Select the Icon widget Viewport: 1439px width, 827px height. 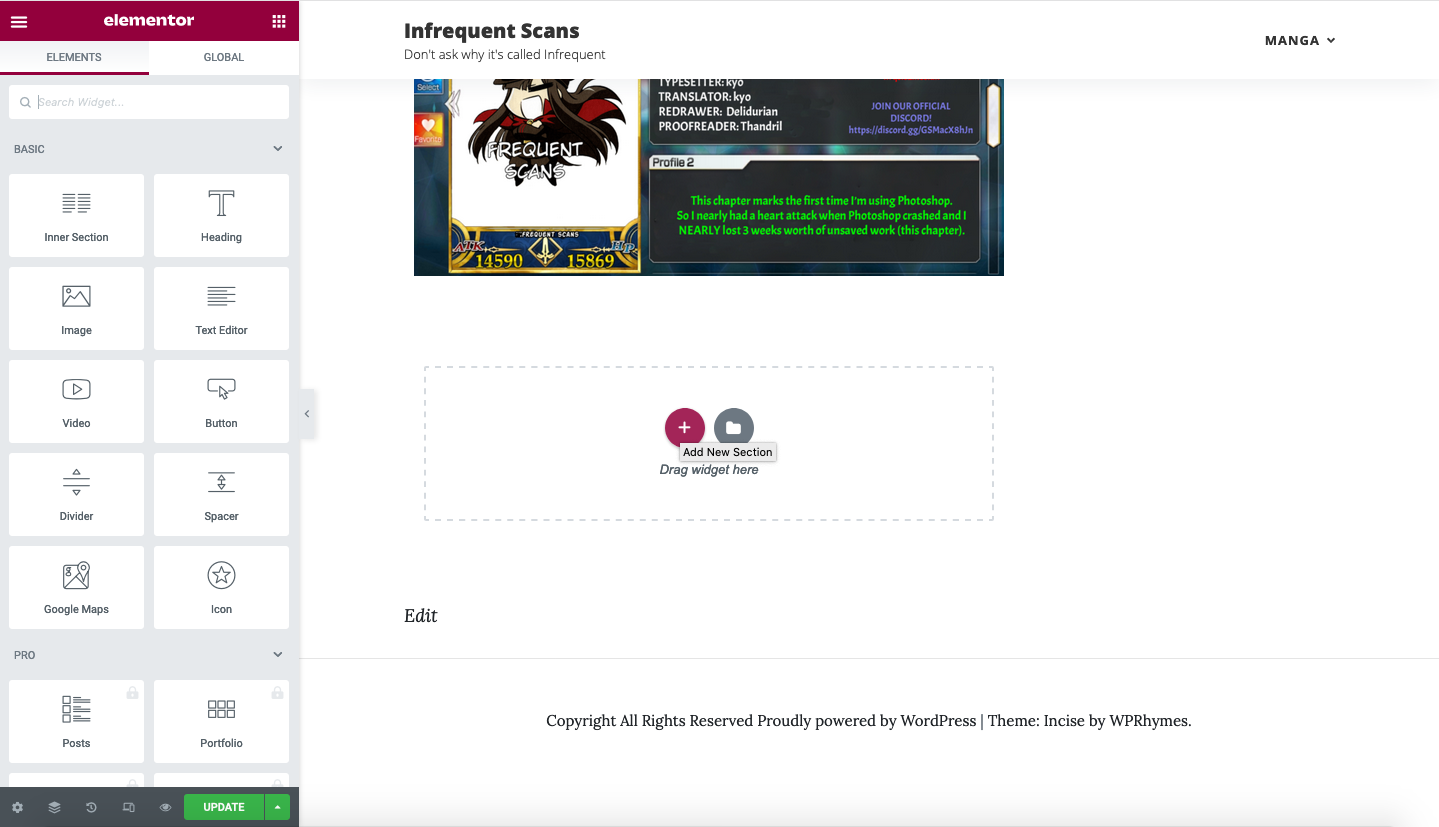(x=221, y=587)
